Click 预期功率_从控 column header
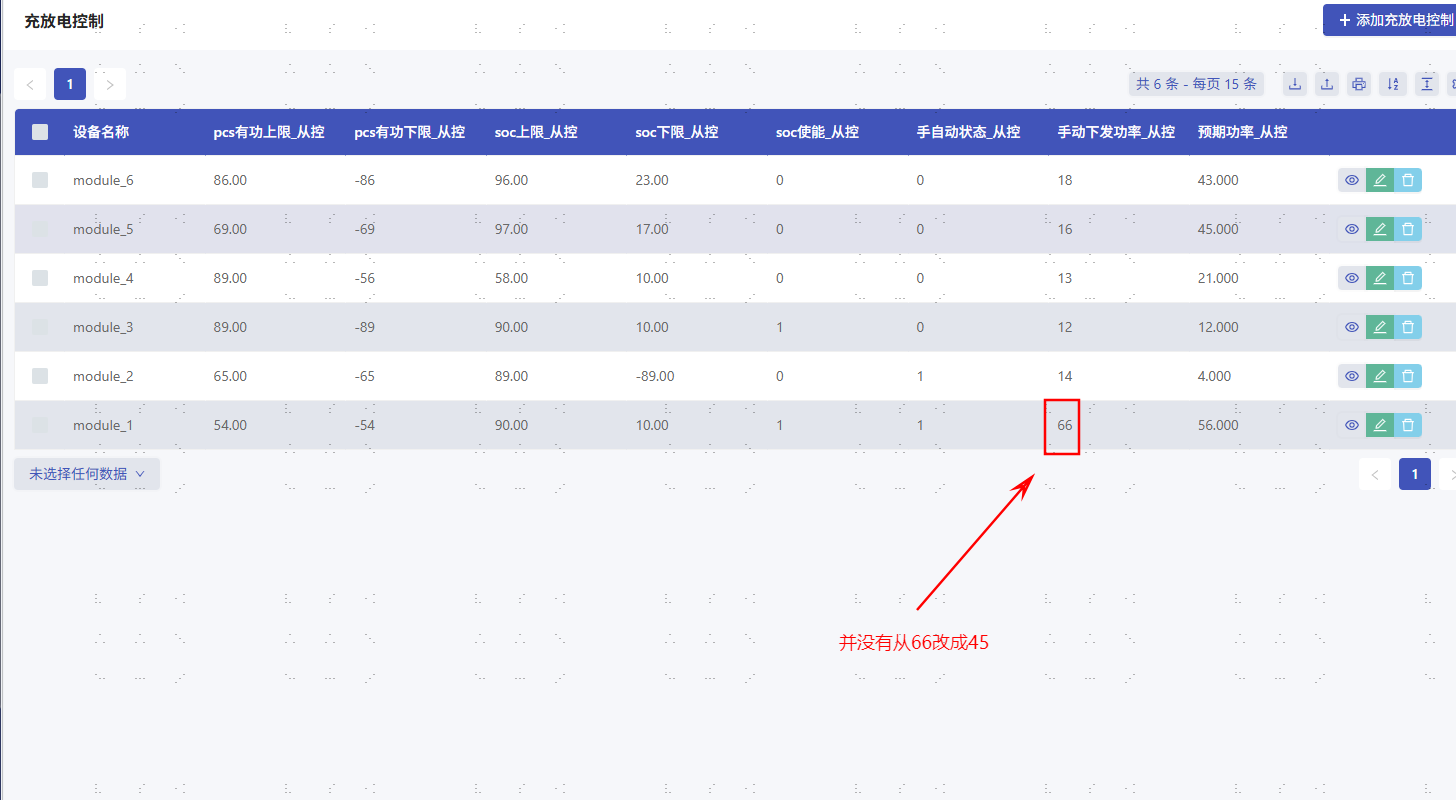The image size is (1456, 800). tap(1243, 131)
